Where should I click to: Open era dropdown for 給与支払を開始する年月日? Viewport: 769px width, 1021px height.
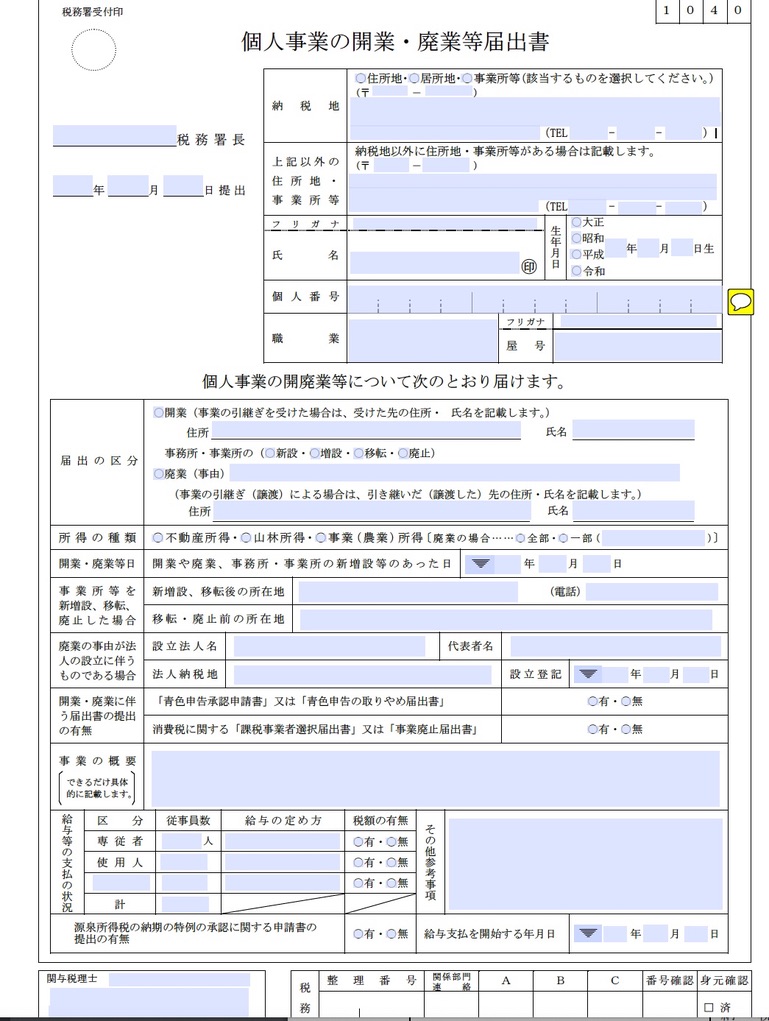point(589,934)
